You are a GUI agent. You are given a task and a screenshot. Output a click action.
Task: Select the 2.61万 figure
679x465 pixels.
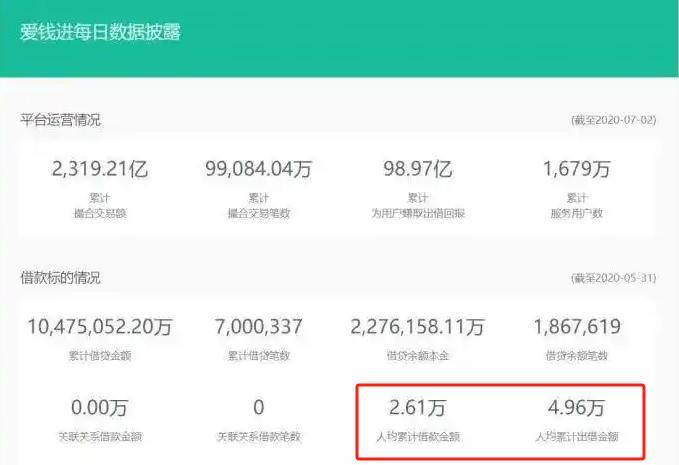point(417,408)
